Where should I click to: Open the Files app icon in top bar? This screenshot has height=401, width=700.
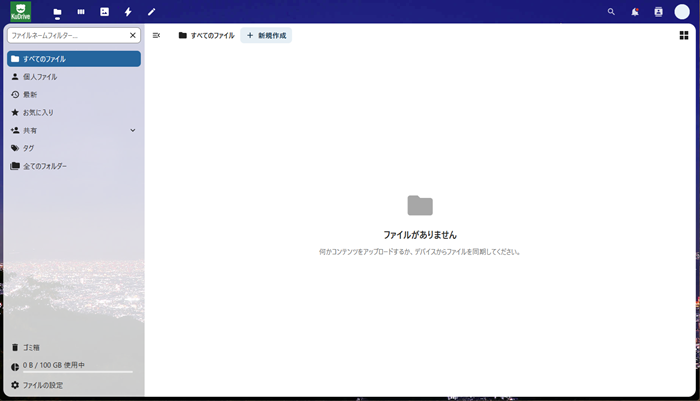click(57, 12)
